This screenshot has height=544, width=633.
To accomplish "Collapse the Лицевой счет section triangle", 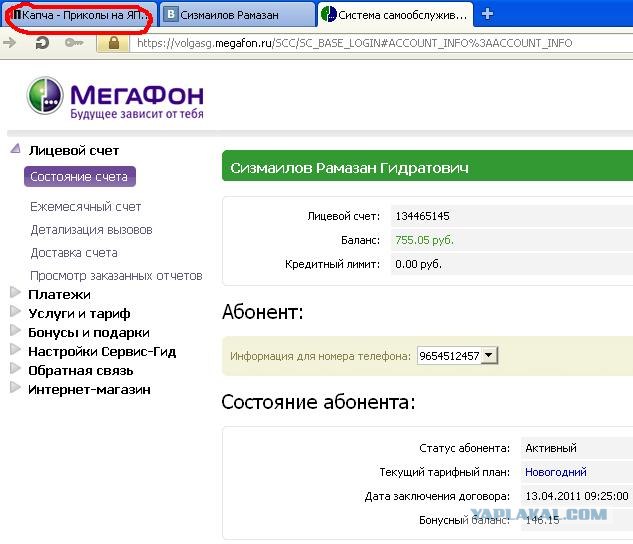I will click(x=15, y=149).
